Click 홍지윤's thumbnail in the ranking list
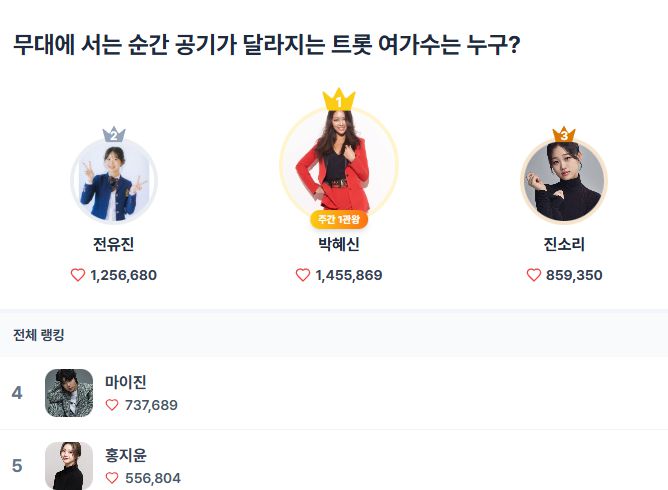The image size is (668, 490). pos(69,466)
